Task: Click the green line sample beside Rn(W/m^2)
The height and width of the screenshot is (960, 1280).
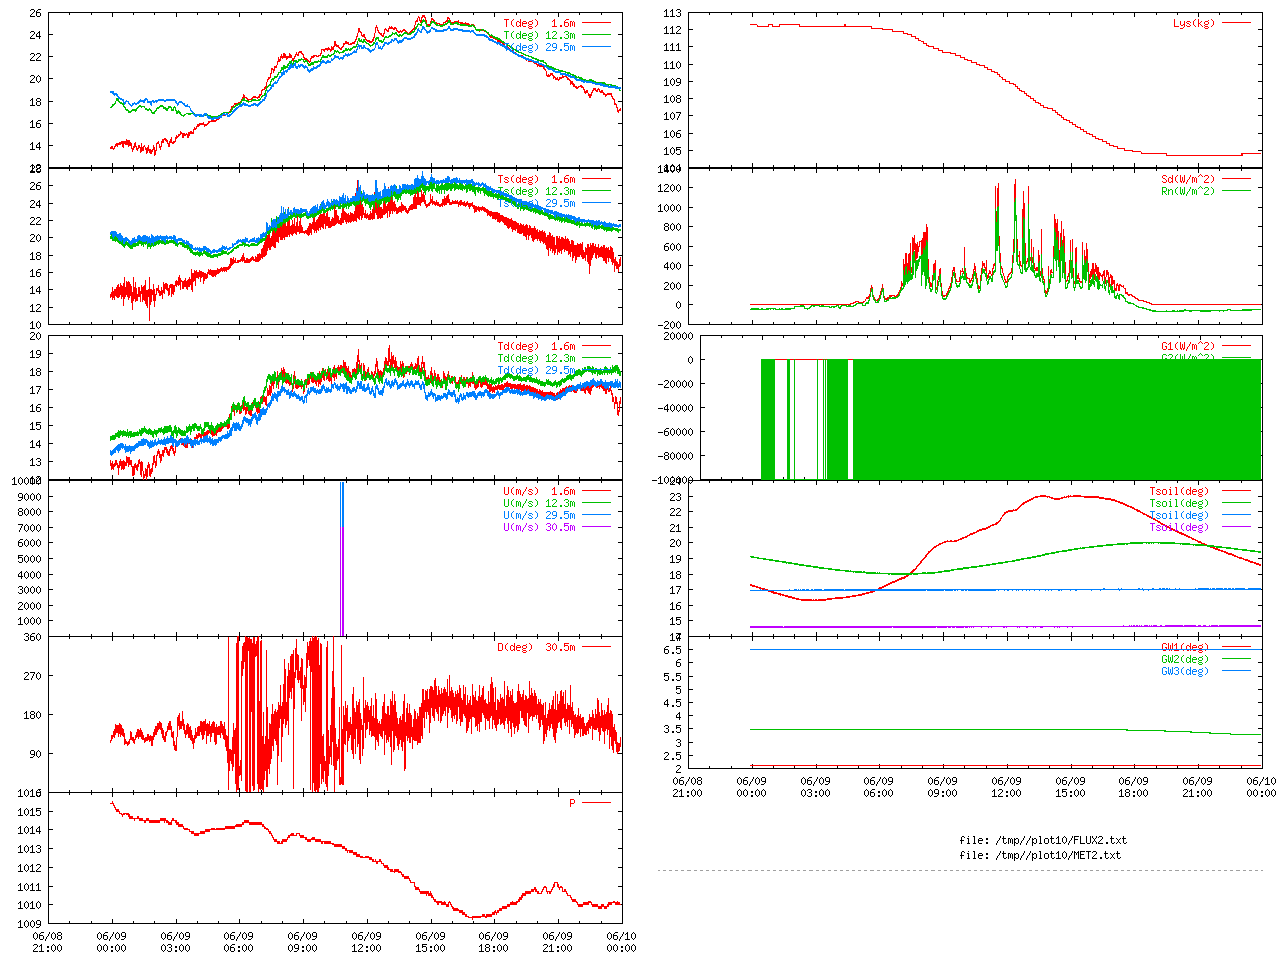Action: coord(1236,192)
